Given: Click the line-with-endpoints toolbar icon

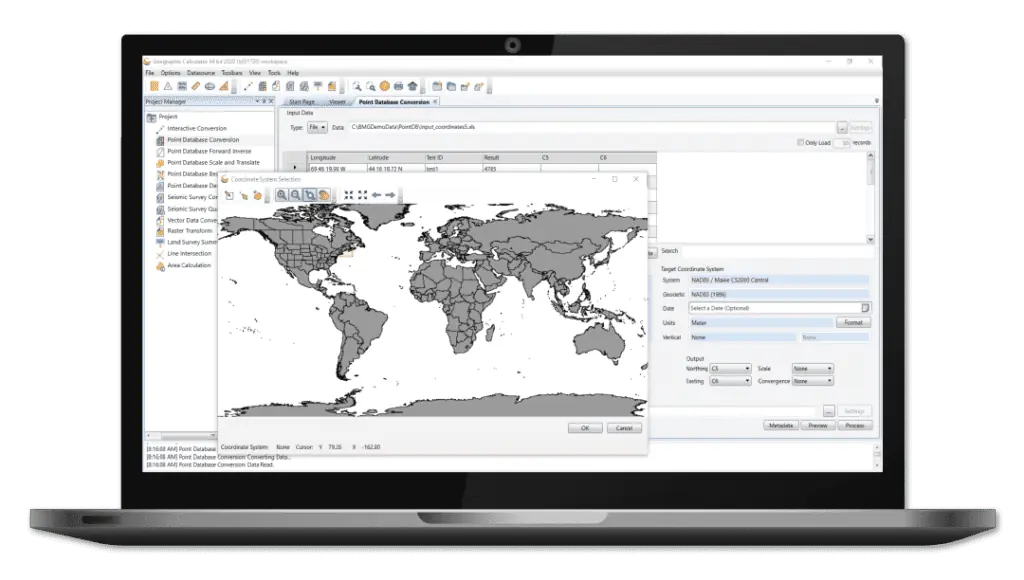Looking at the screenshot, I should 248,86.
